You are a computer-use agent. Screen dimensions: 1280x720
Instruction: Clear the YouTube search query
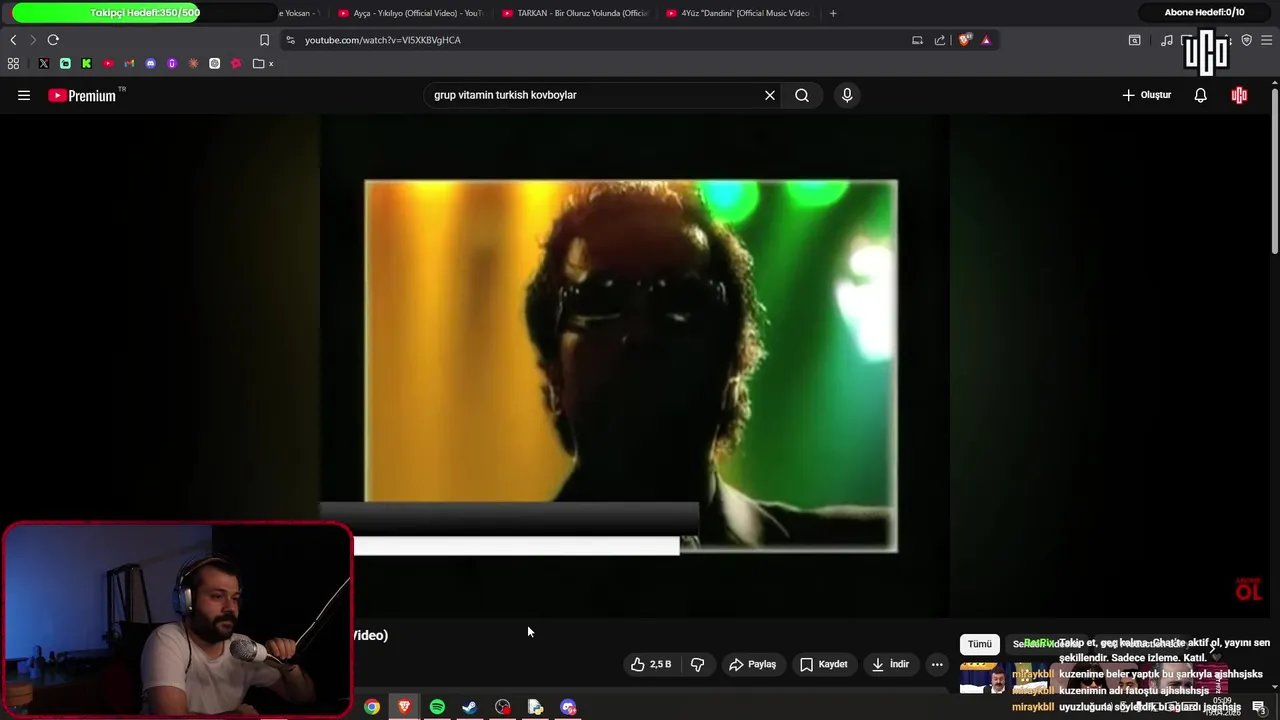point(770,95)
